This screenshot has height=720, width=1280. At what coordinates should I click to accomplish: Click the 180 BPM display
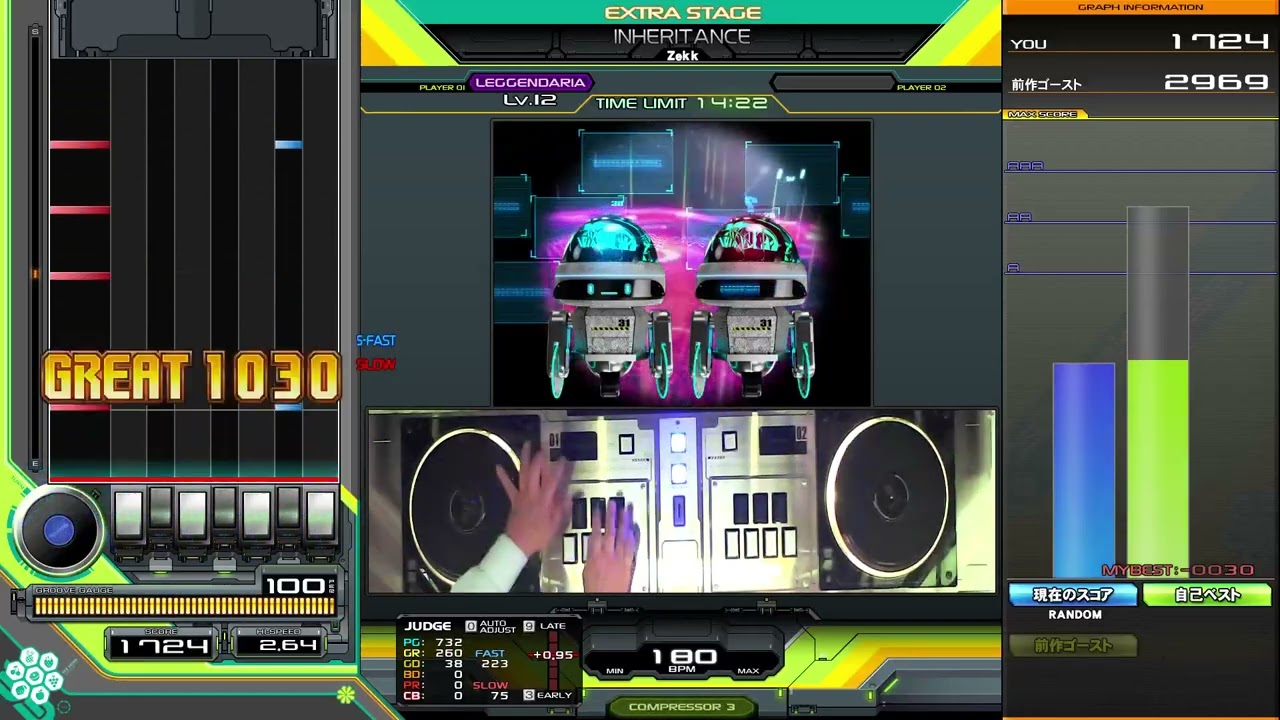(x=684, y=659)
